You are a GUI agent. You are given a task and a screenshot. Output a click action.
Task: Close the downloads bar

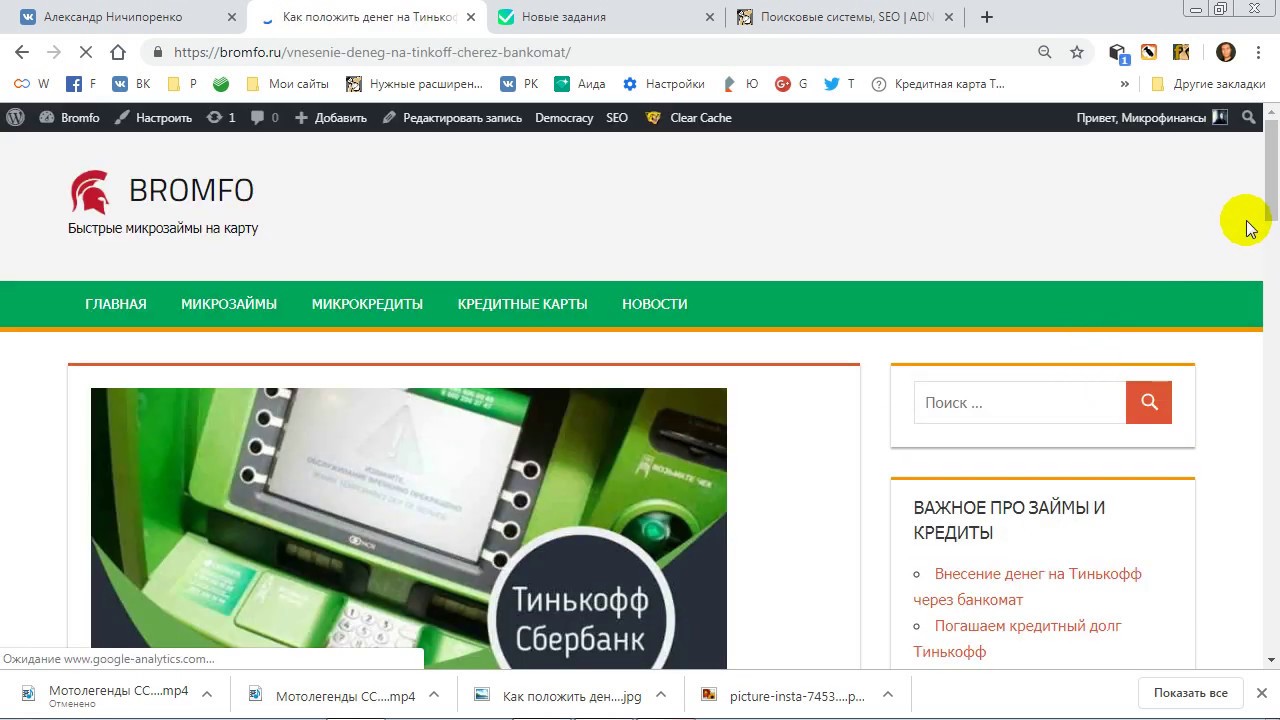(1261, 693)
